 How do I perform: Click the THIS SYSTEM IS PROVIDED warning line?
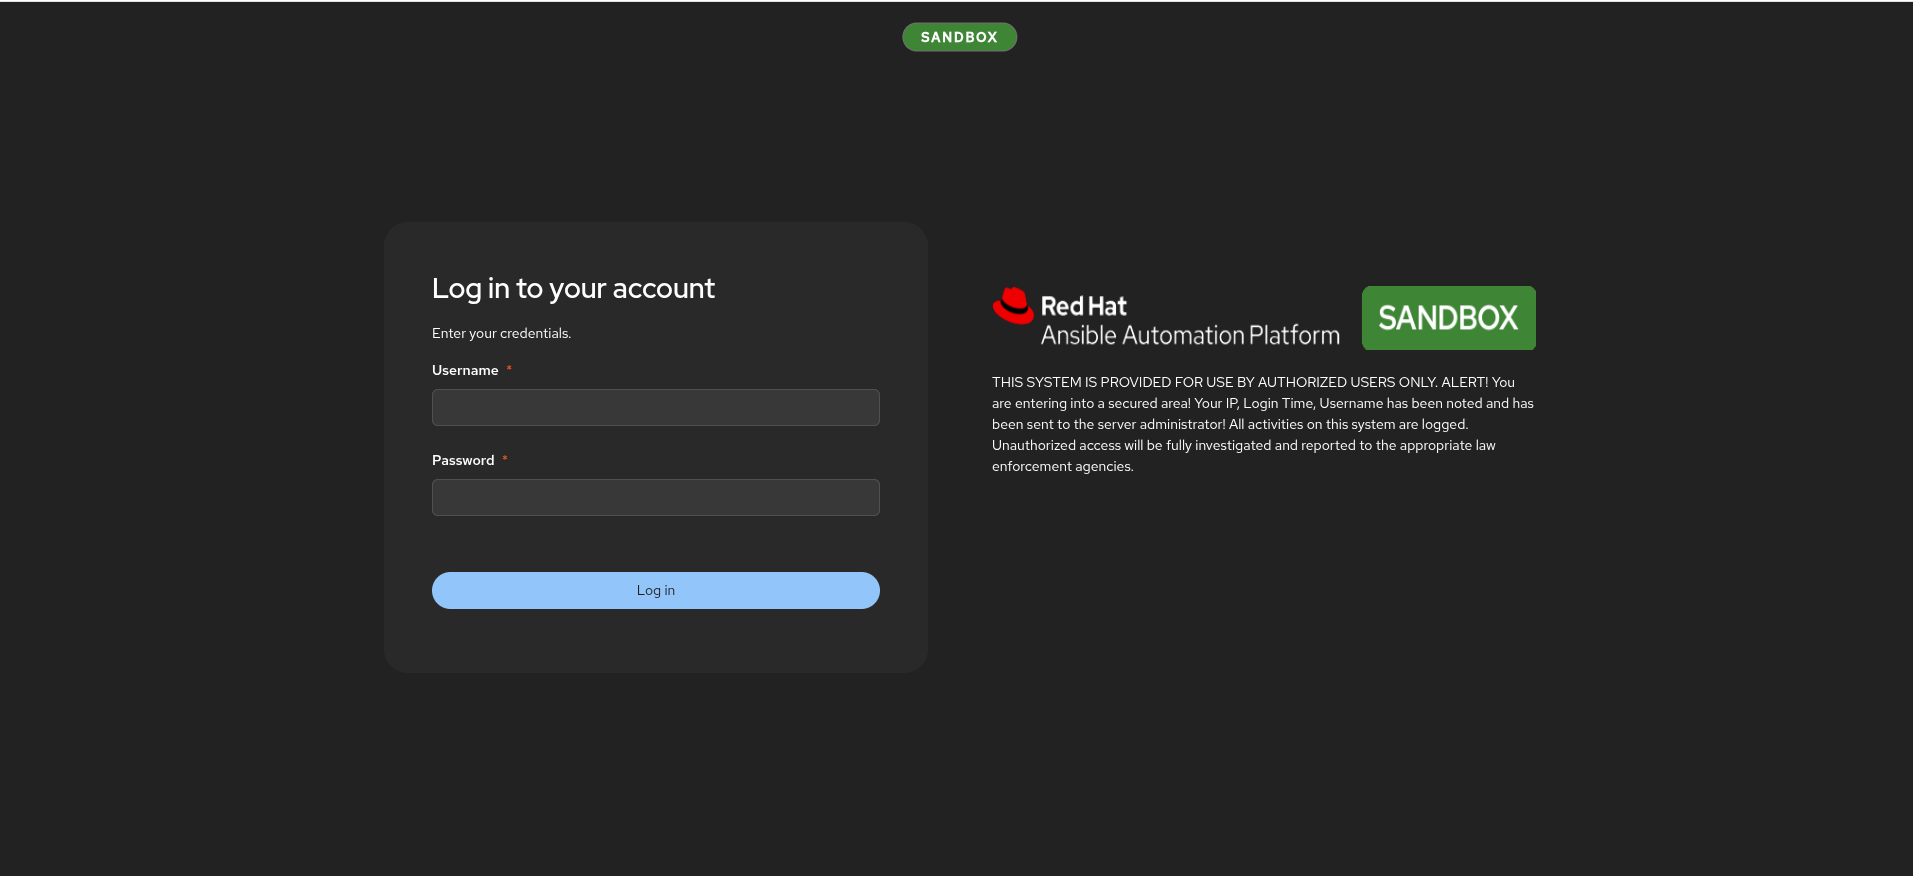[1253, 382]
